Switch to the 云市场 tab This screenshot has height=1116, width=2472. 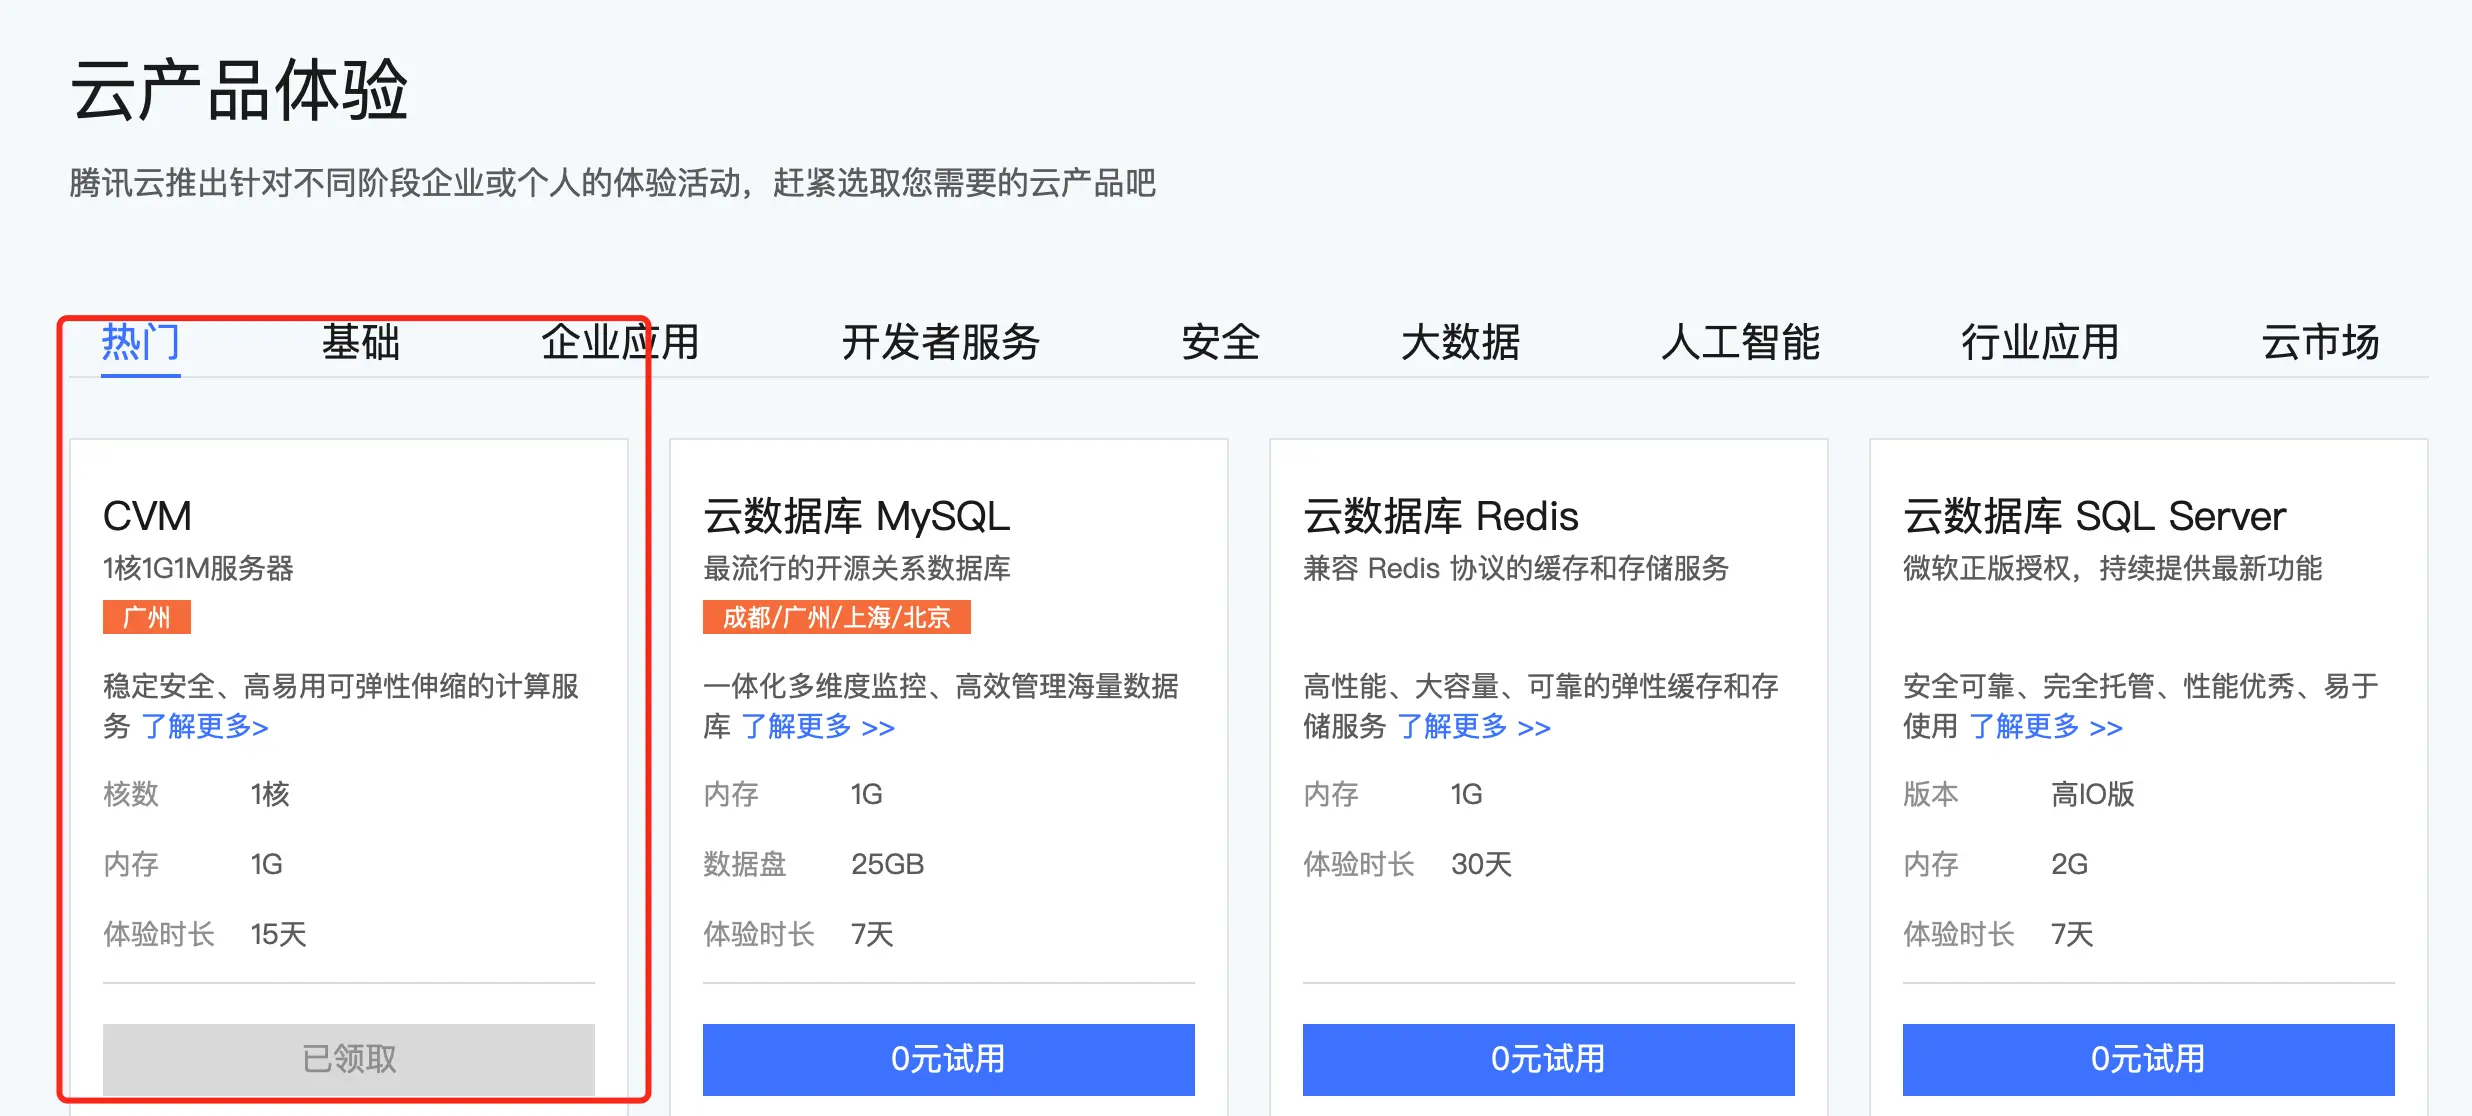pos(2321,342)
